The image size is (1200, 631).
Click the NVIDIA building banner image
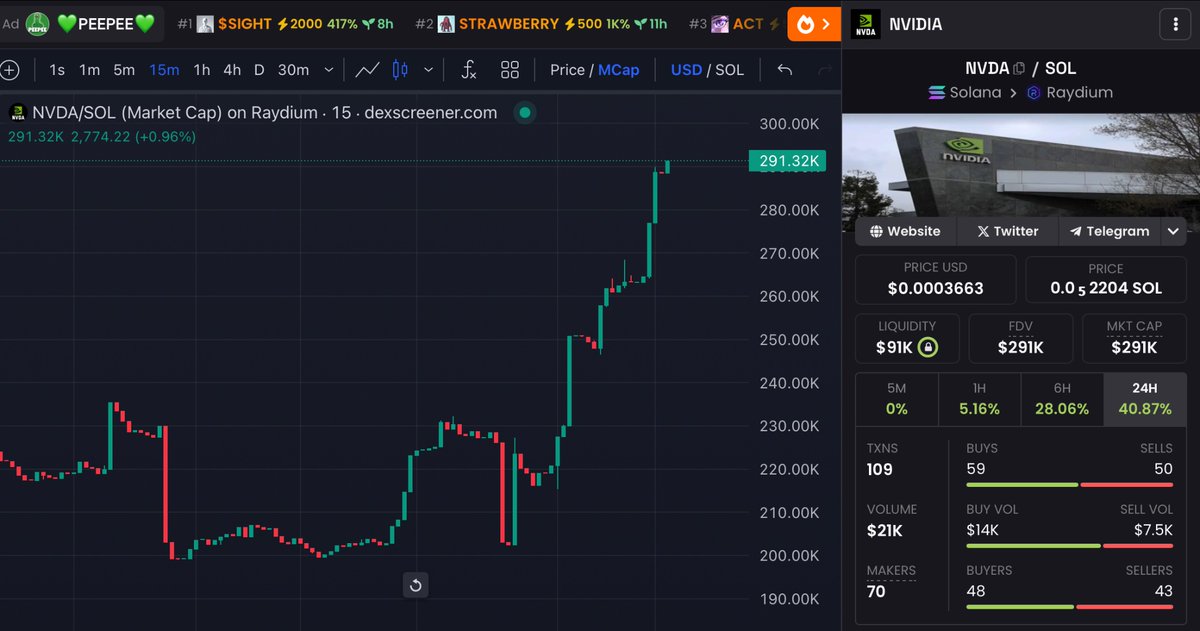(1021, 164)
